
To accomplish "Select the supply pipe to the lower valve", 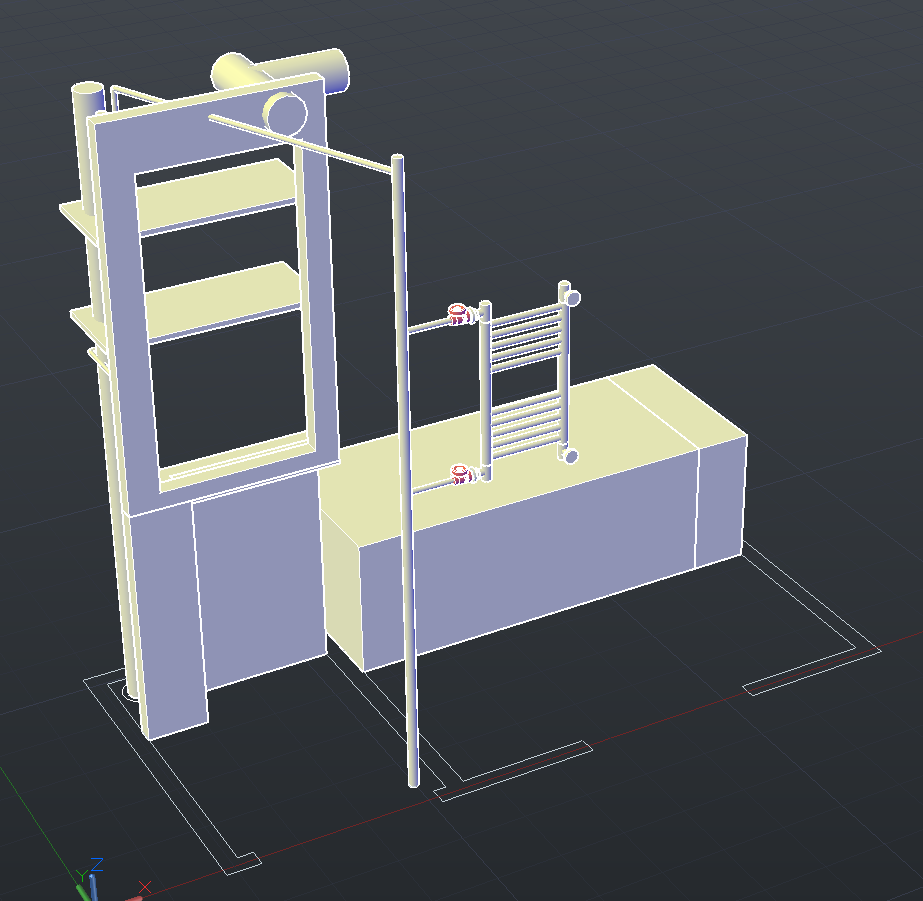I will pyautogui.click(x=432, y=486).
